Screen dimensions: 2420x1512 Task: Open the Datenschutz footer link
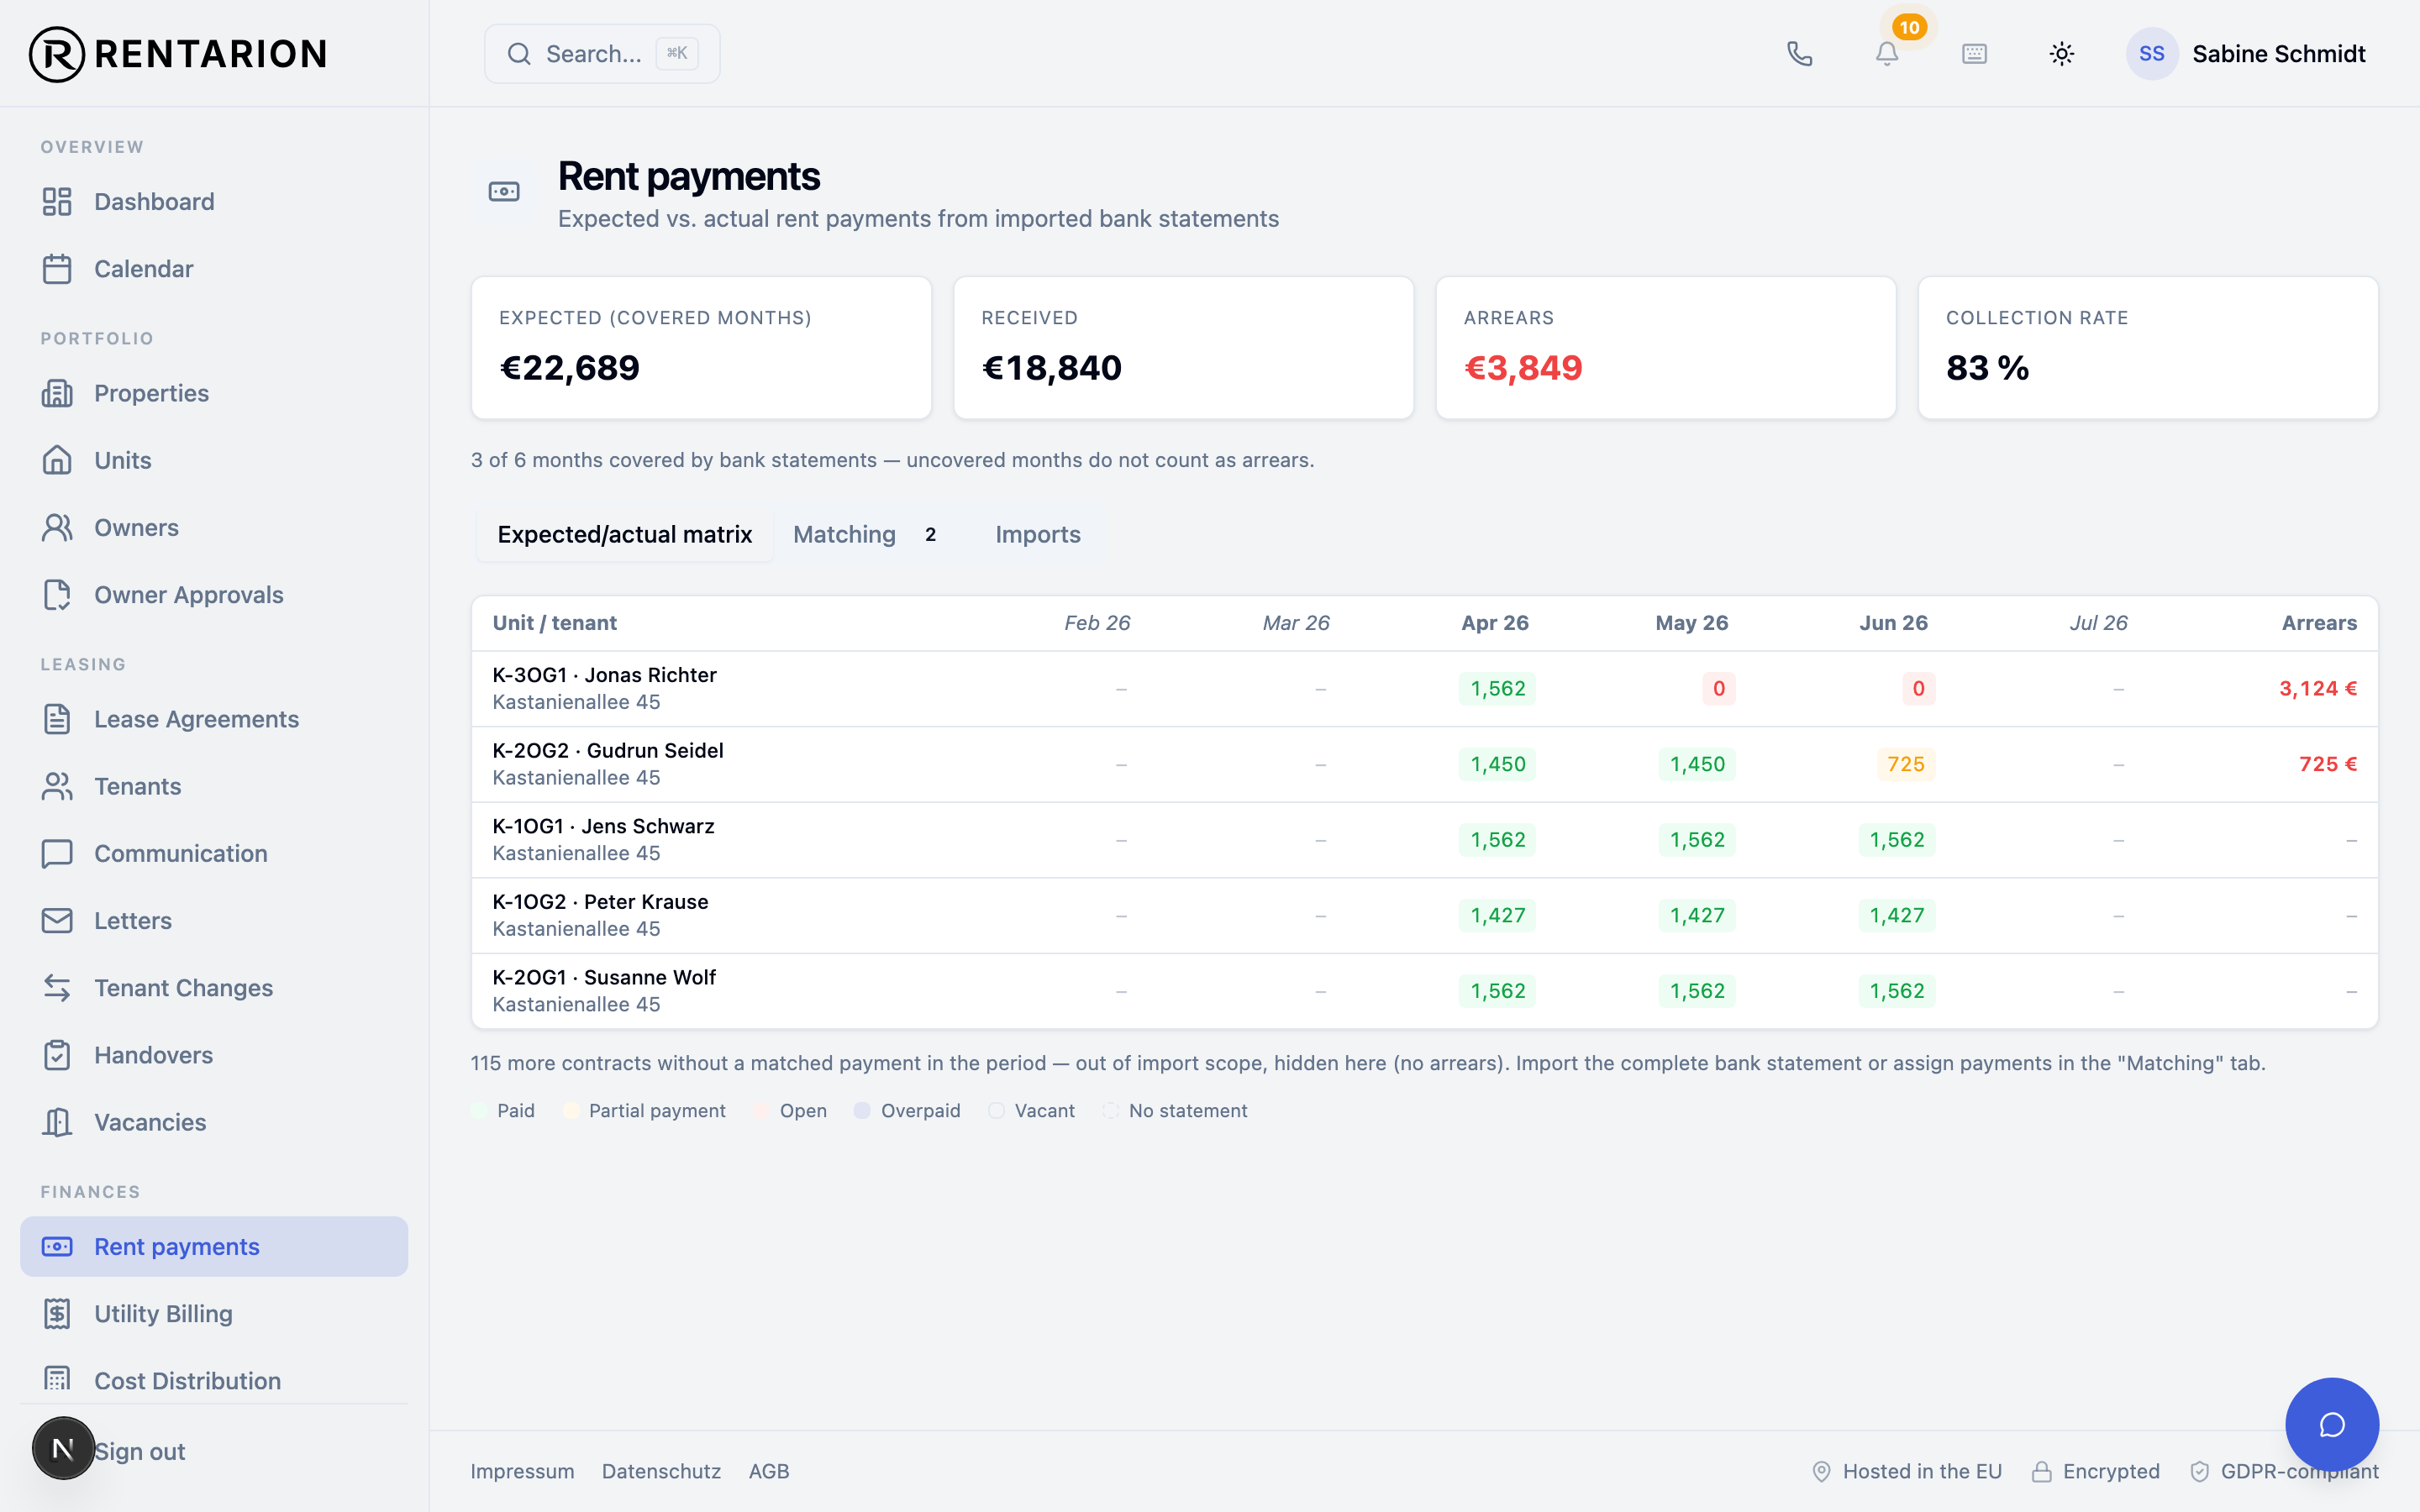[661, 1471]
